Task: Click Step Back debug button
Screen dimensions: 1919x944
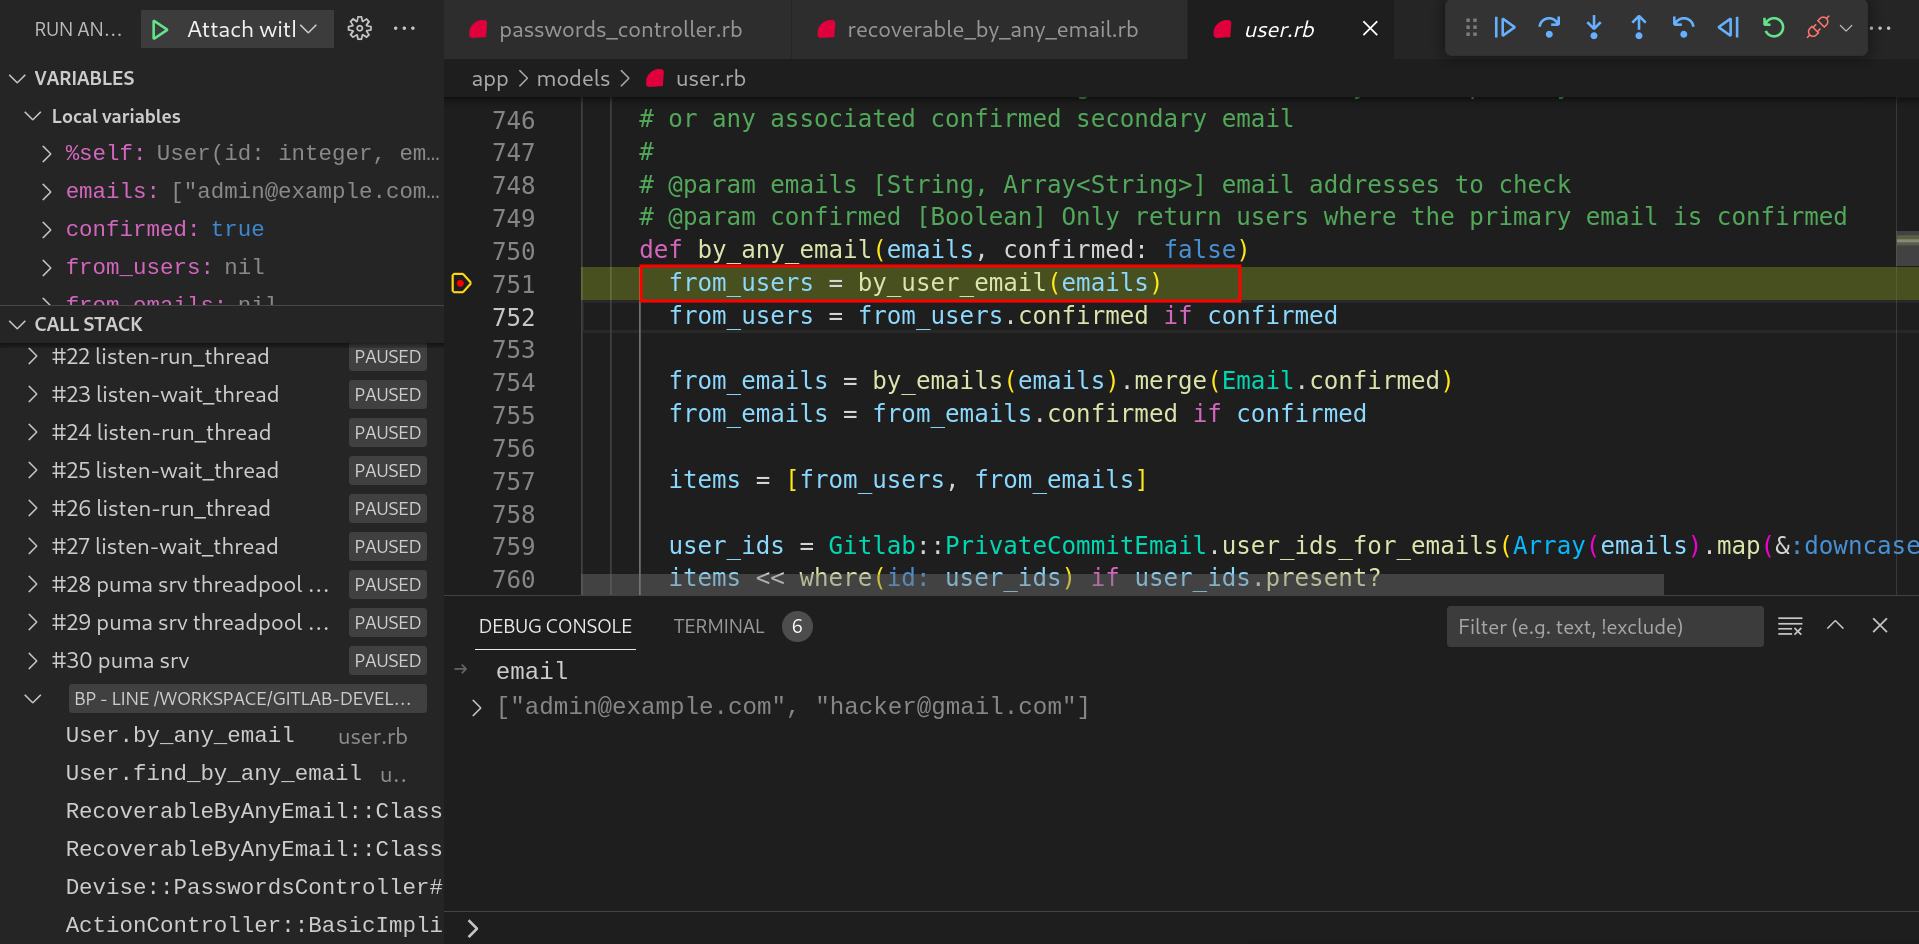Action: click(1683, 28)
